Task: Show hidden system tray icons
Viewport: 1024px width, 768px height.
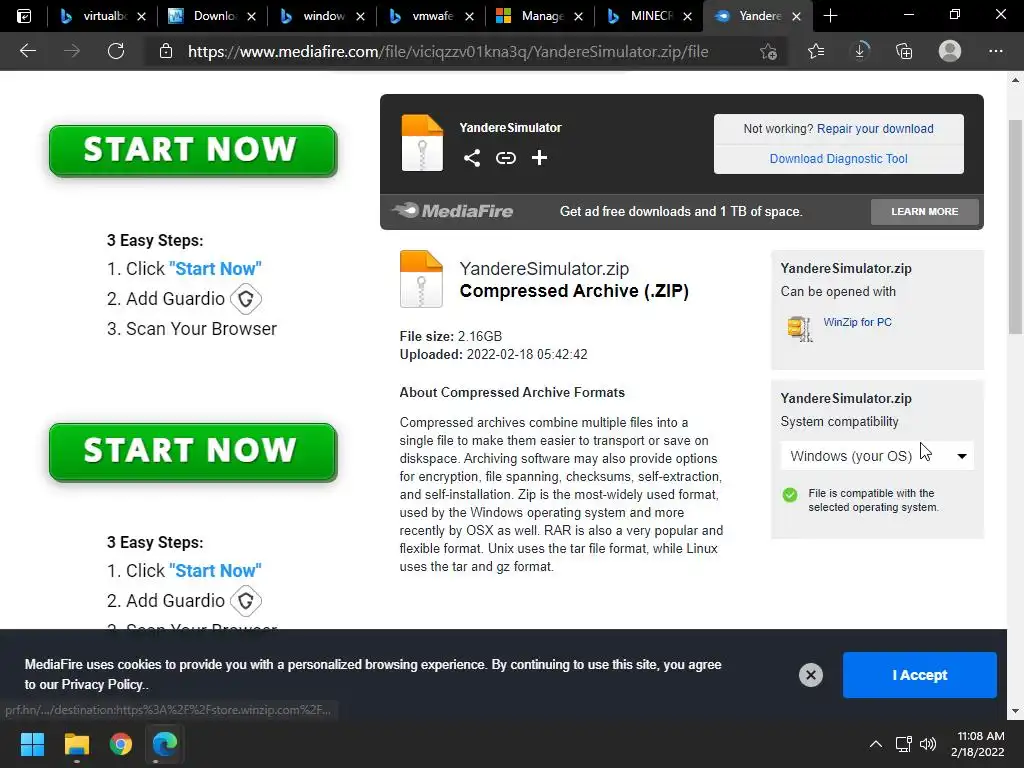Action: (876, 744)
